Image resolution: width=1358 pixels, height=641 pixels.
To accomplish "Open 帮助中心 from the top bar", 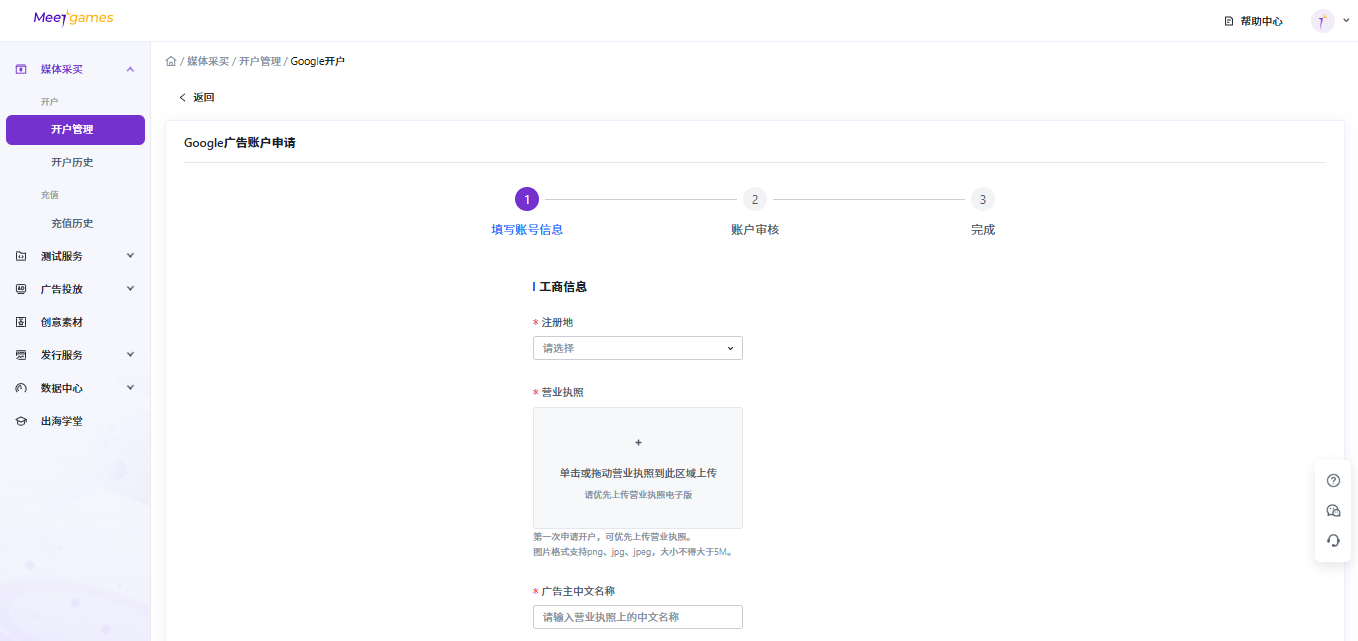I will (1256, 20).
